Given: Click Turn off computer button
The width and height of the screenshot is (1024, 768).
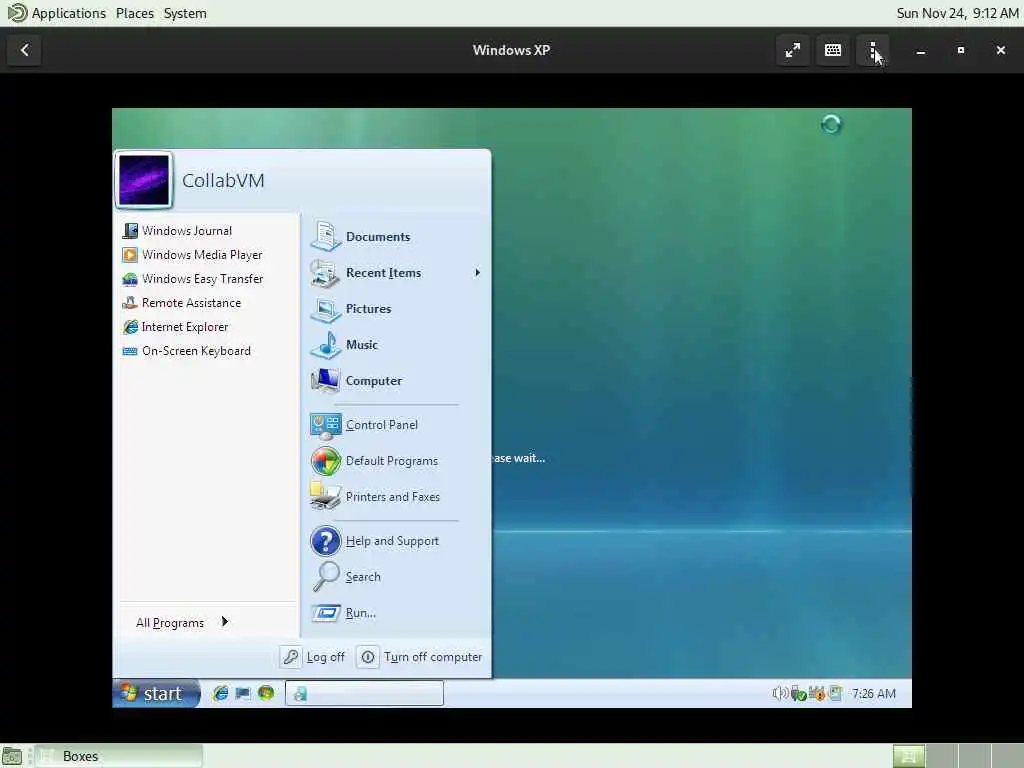Looking at the screenshot, I should [421, 657].
